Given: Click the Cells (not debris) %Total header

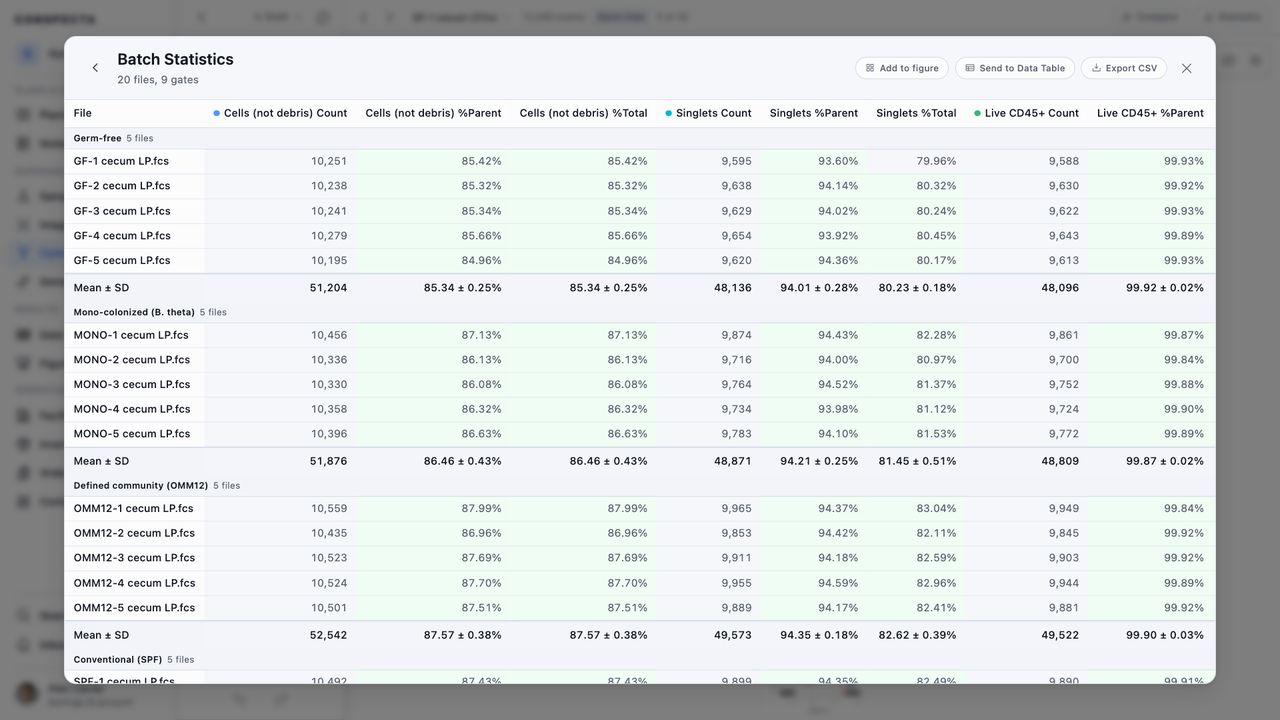Looking at the screenshot, I should [583, 113].
